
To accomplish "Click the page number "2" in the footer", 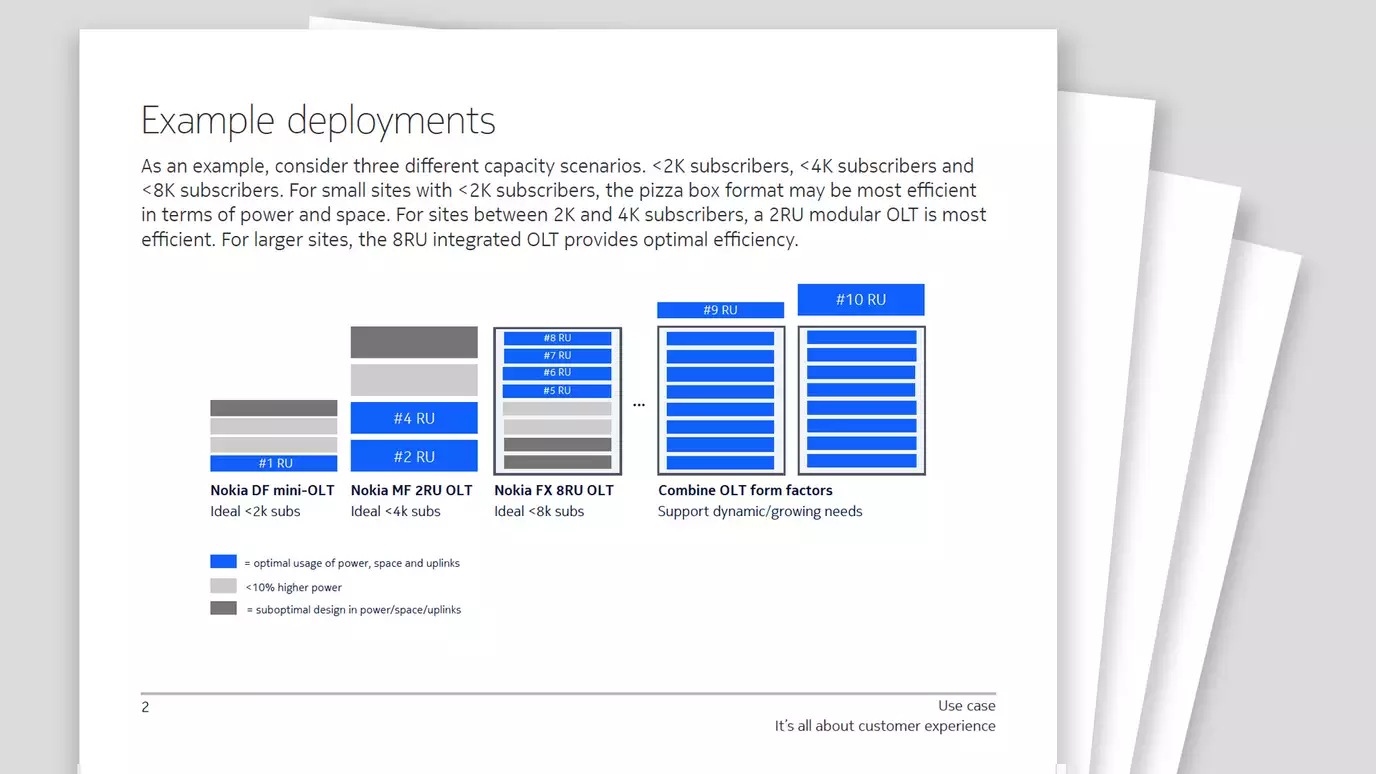I will click(145, 707).
